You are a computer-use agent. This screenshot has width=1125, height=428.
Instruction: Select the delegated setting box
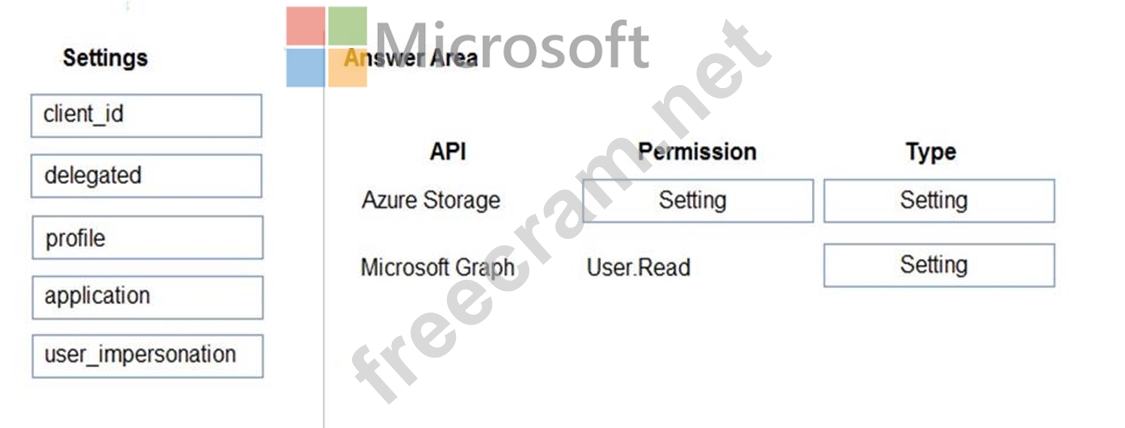146,176
